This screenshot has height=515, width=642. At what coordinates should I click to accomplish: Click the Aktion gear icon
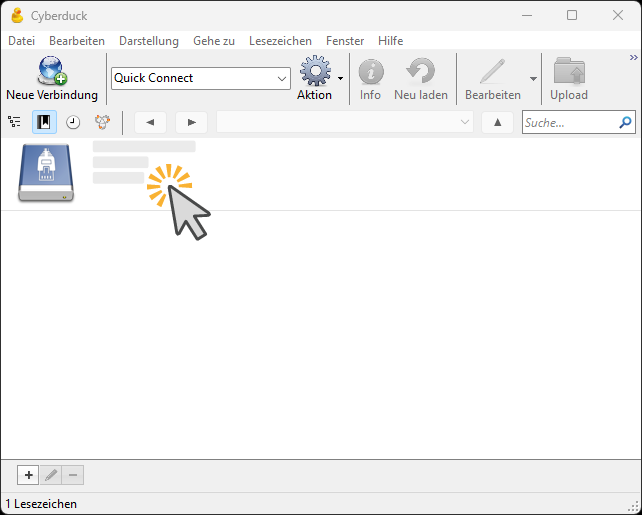click(315, 71)
